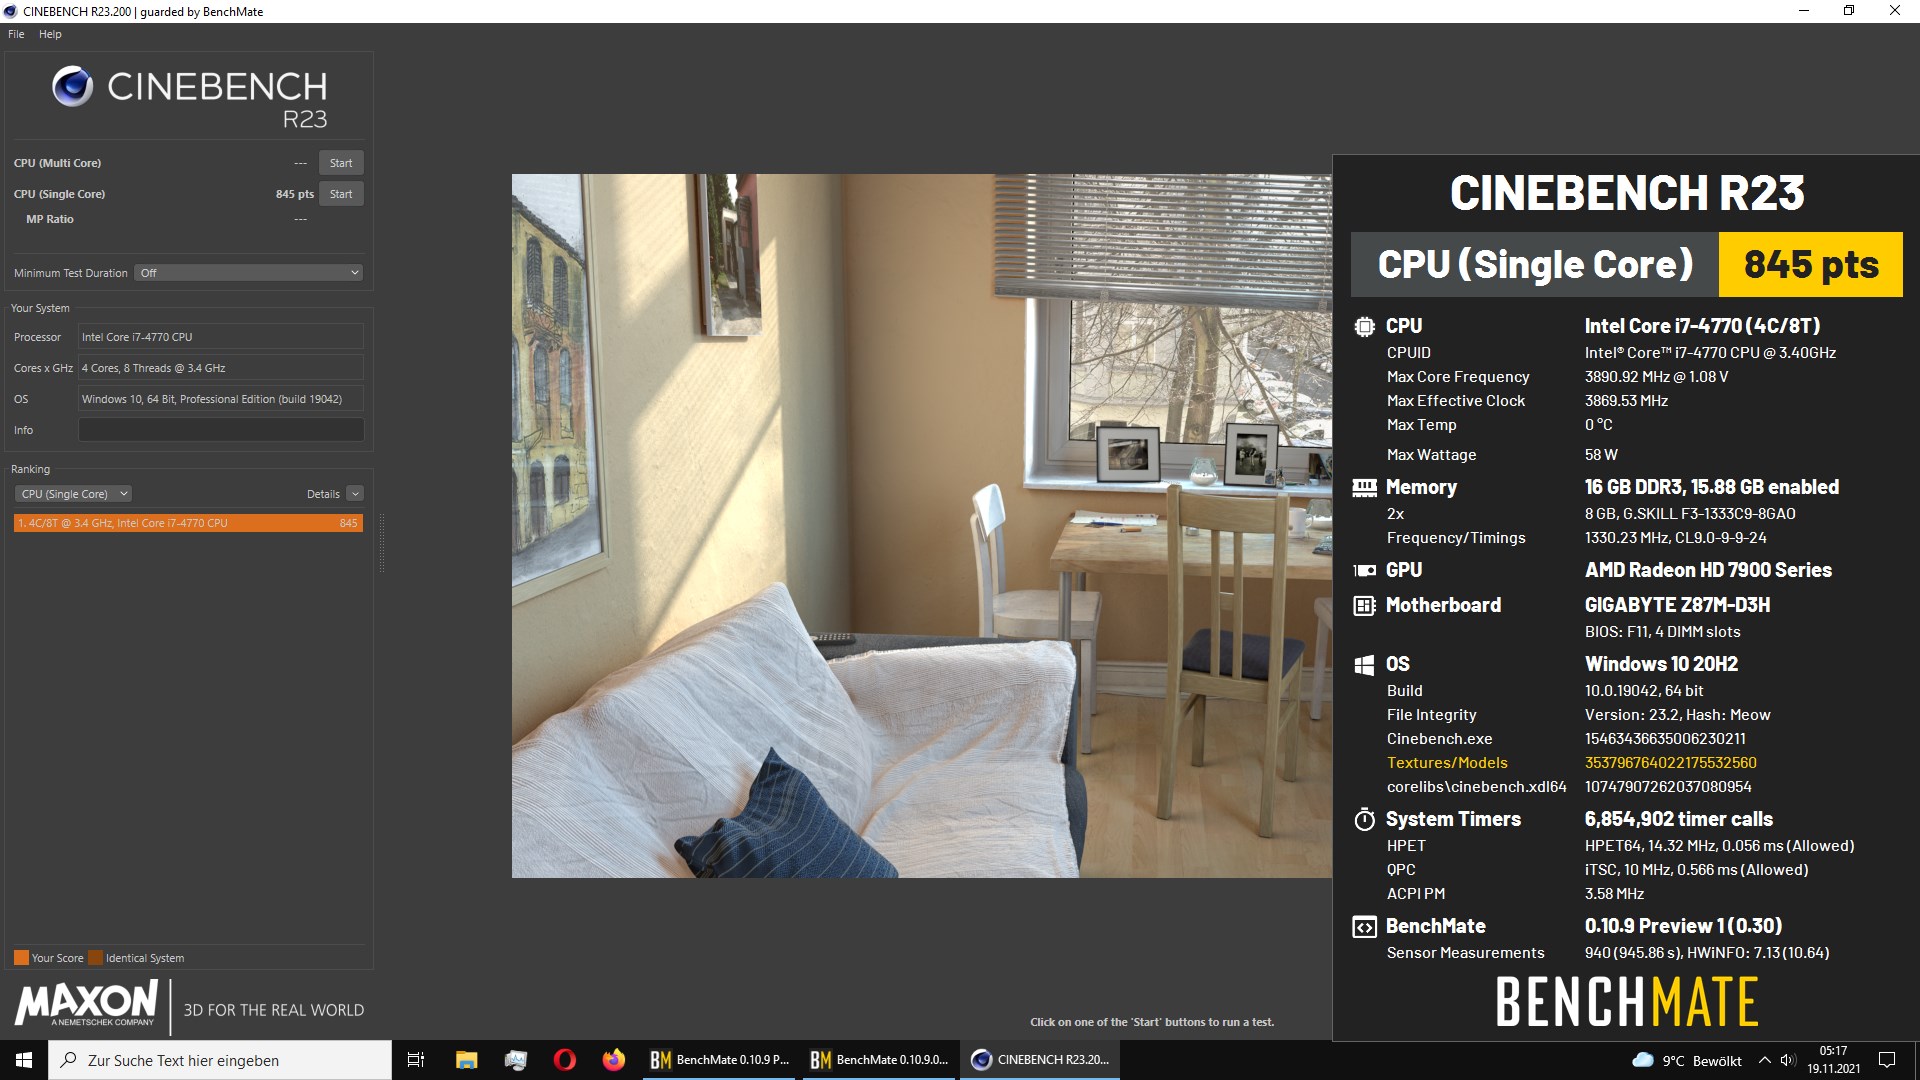The image size is (1920, 1080).
Task: Toggle the ranking Details arrow button
Action: coord(355,494)
